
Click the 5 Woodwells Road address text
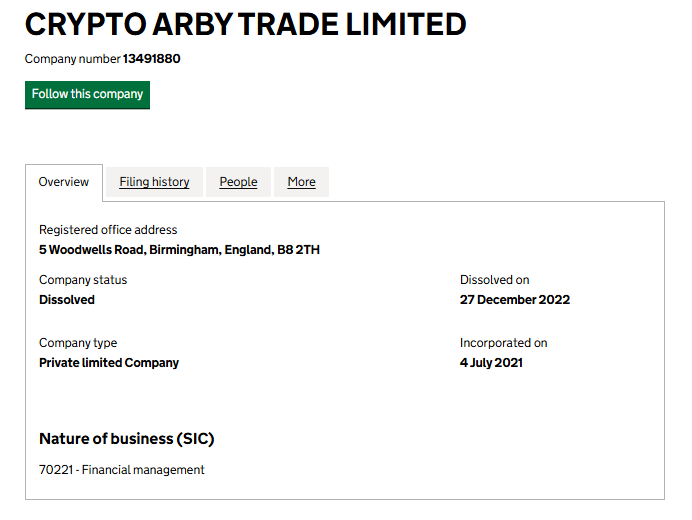click(179, 250)
